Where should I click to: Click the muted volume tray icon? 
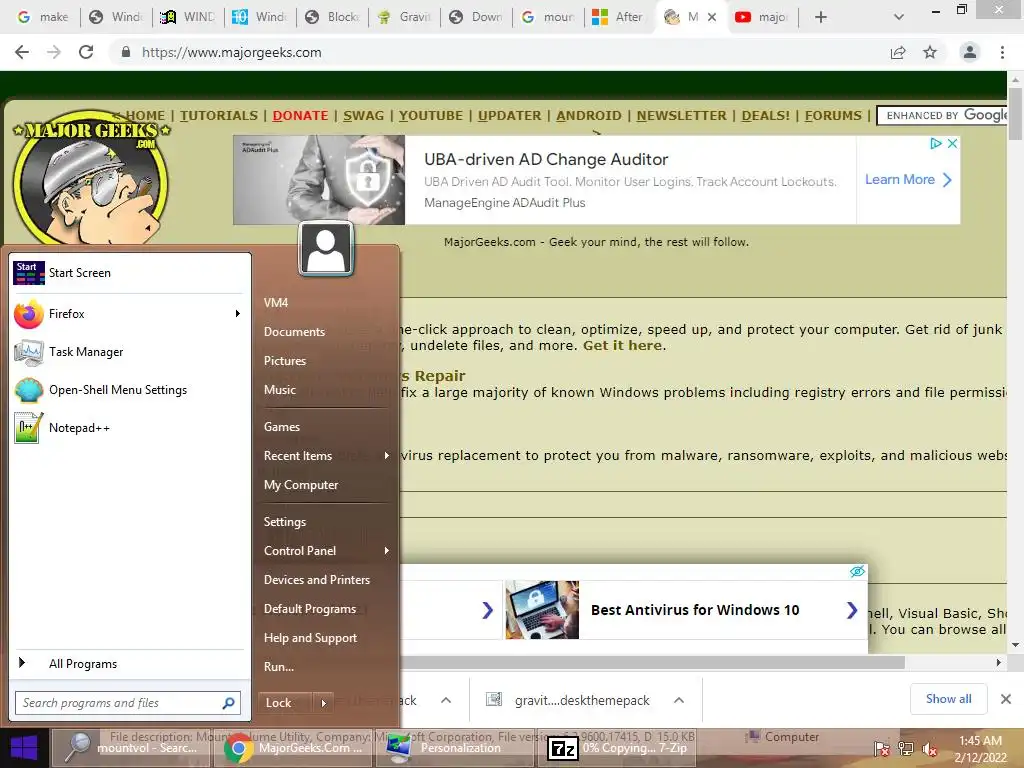pos(929,749)
